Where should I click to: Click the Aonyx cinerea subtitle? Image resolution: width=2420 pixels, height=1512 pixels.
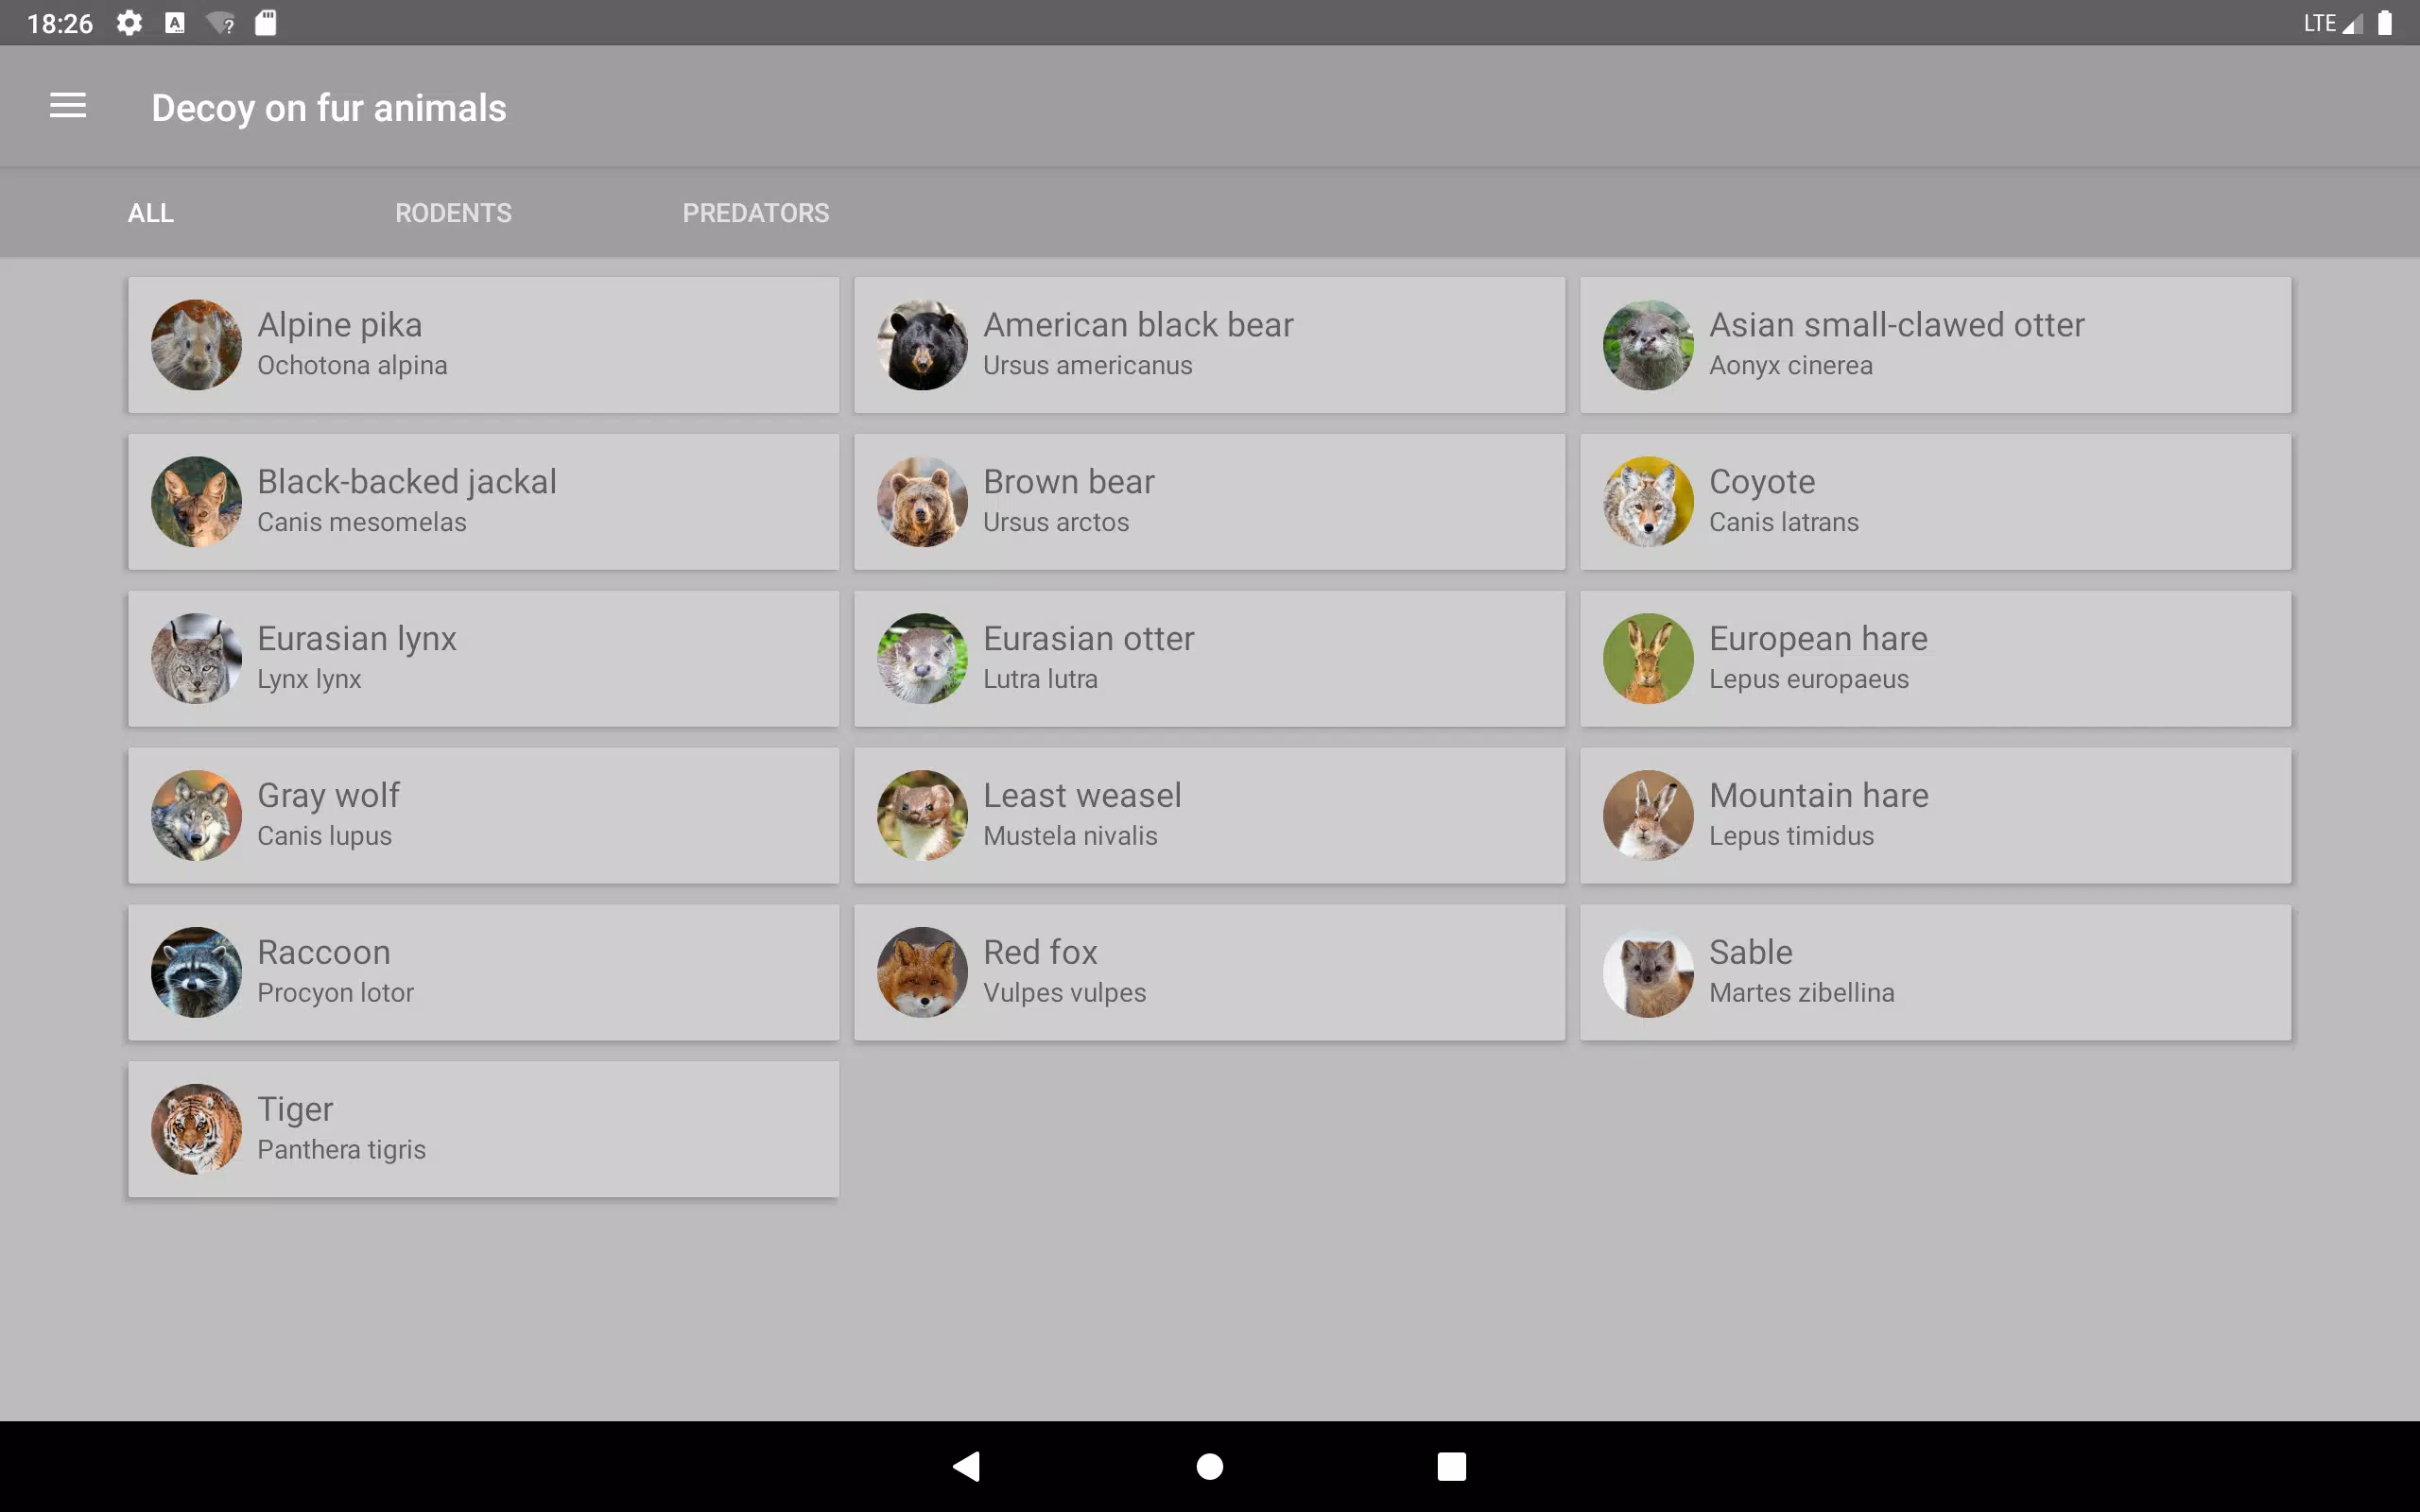point(1791,366)
